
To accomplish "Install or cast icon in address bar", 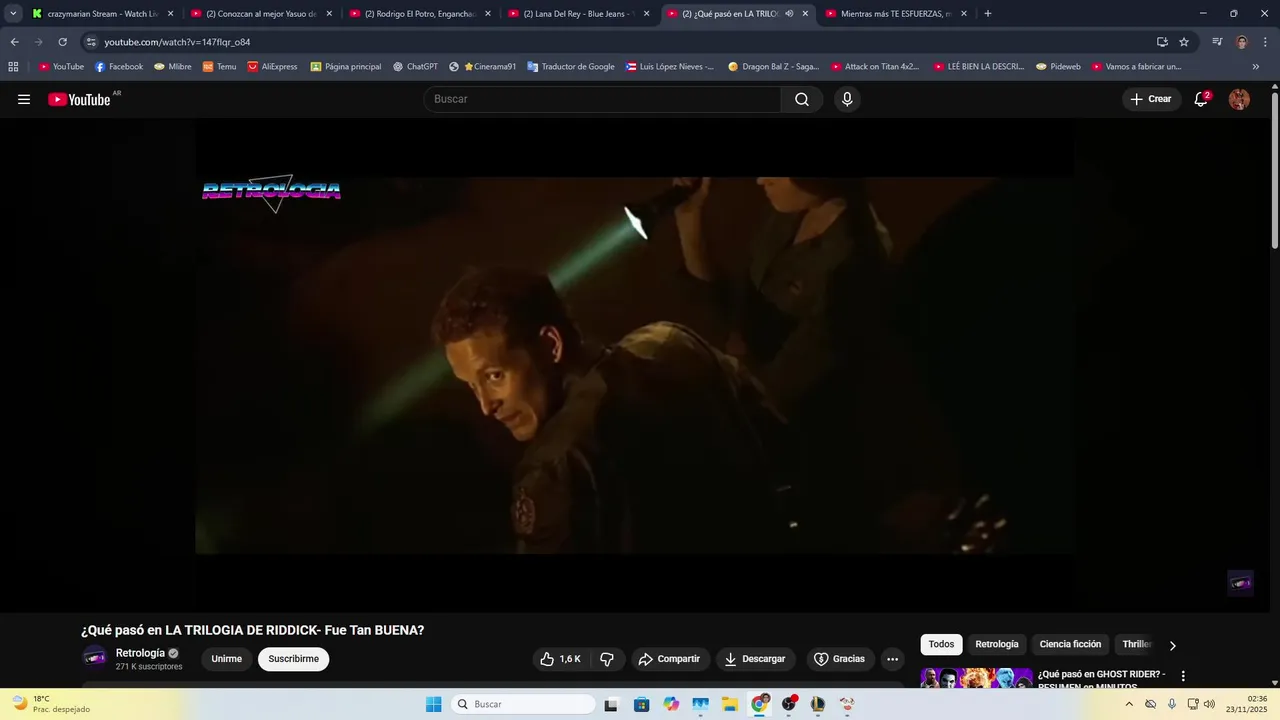I will click(1162, 42).
